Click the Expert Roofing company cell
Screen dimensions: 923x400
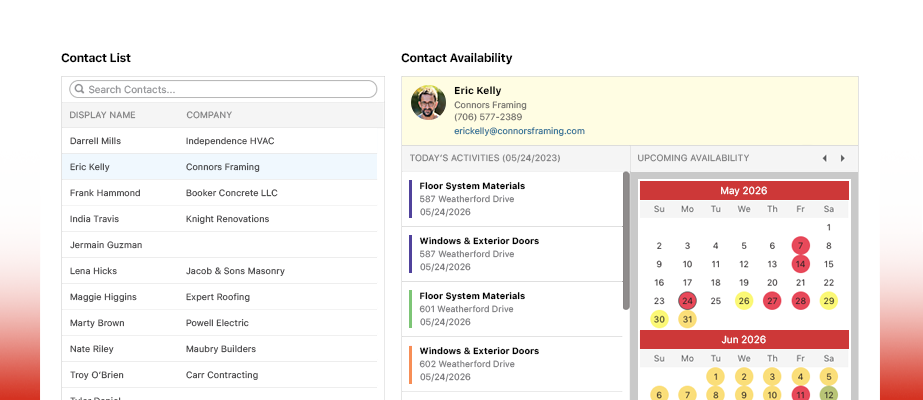(218, 297)
